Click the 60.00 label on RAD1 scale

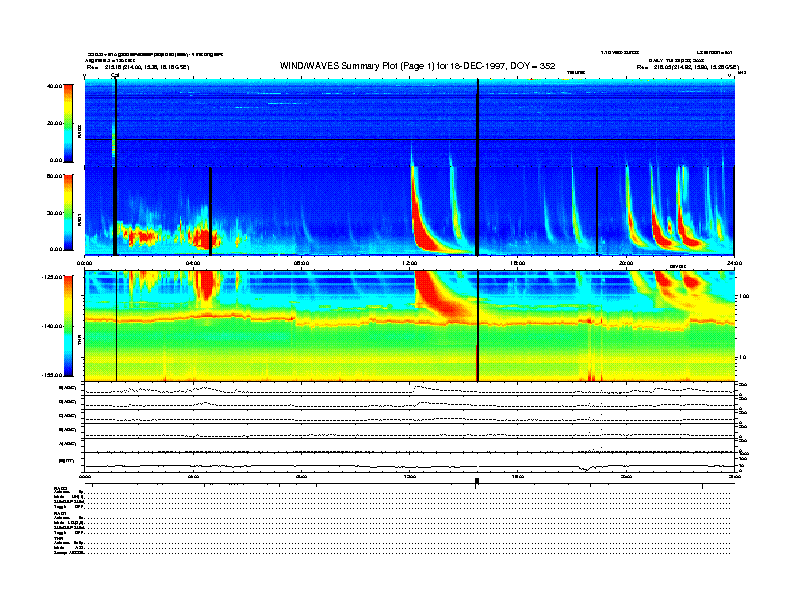click(54, 176)
